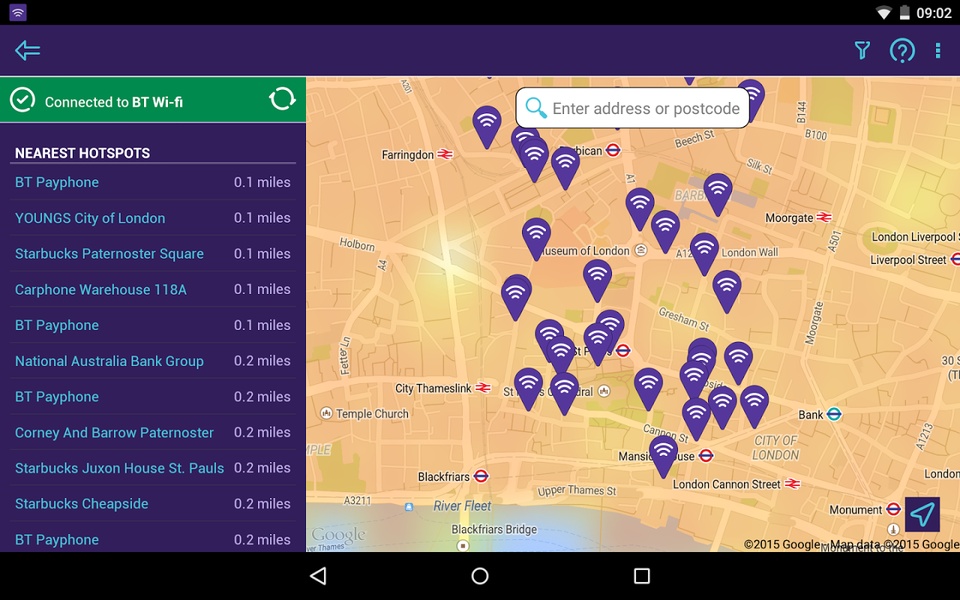Image resolution: width=960 pixels, height=600 pixels.
Task: Click the NEAREST HOTSPOTS heading
Action: point(82,153)
